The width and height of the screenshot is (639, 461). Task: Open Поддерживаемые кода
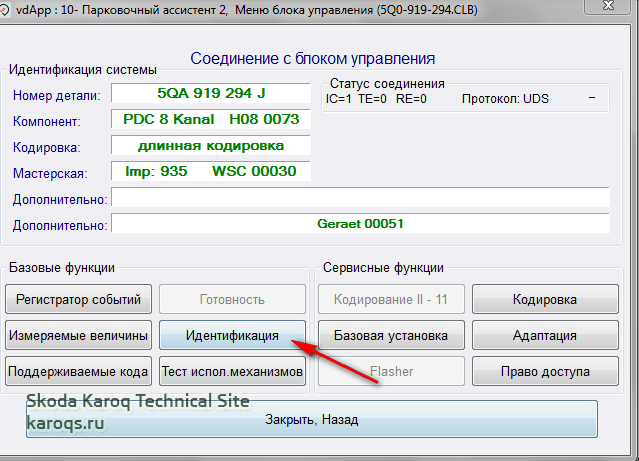(80, 372)
